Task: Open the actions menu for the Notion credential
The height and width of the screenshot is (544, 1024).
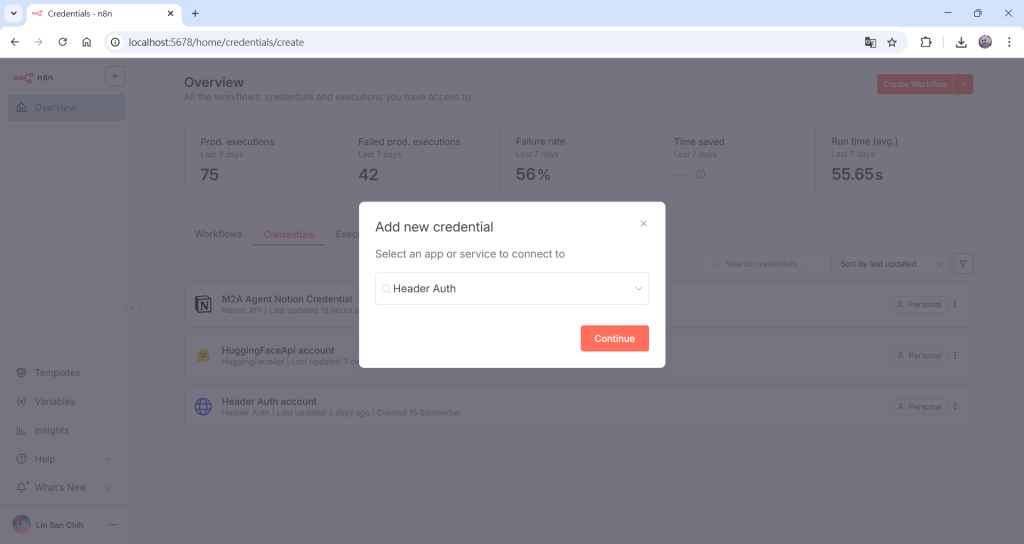Action: click(955, 304)
